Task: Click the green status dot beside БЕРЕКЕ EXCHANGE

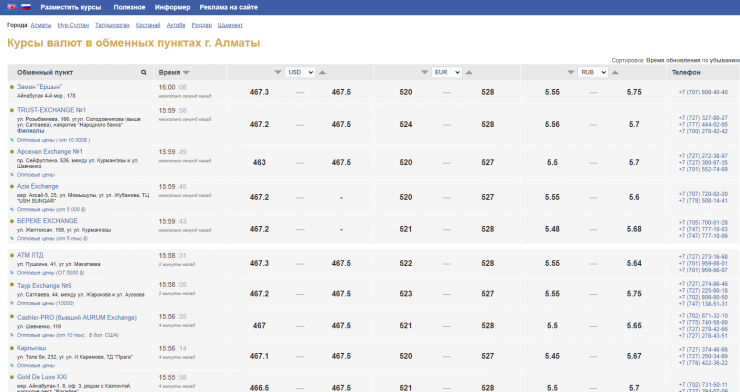Action: [12, 221]
